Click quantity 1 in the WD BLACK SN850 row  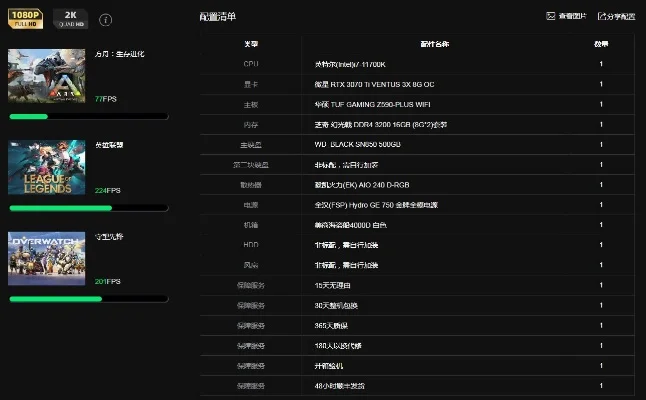point(601,145)
